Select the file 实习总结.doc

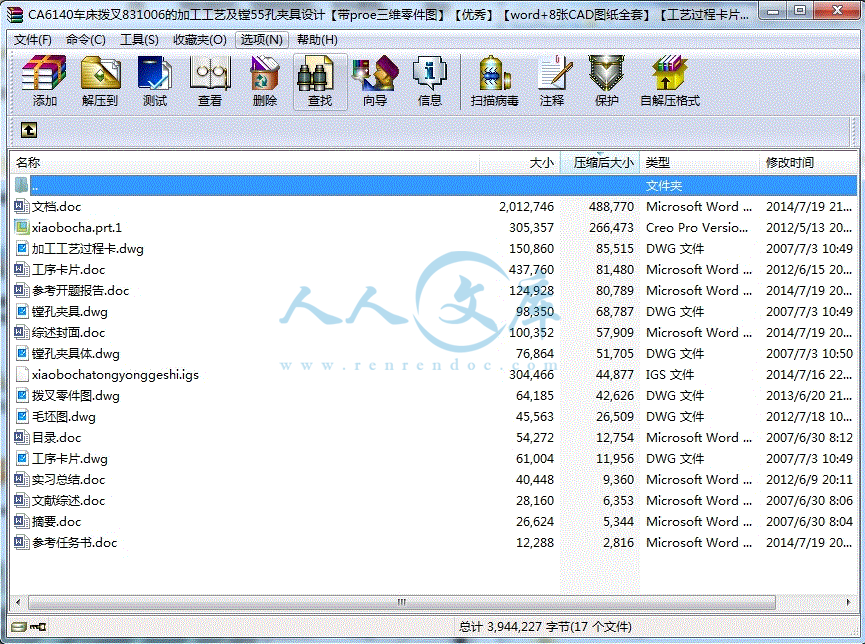click(x=68, y=479)
